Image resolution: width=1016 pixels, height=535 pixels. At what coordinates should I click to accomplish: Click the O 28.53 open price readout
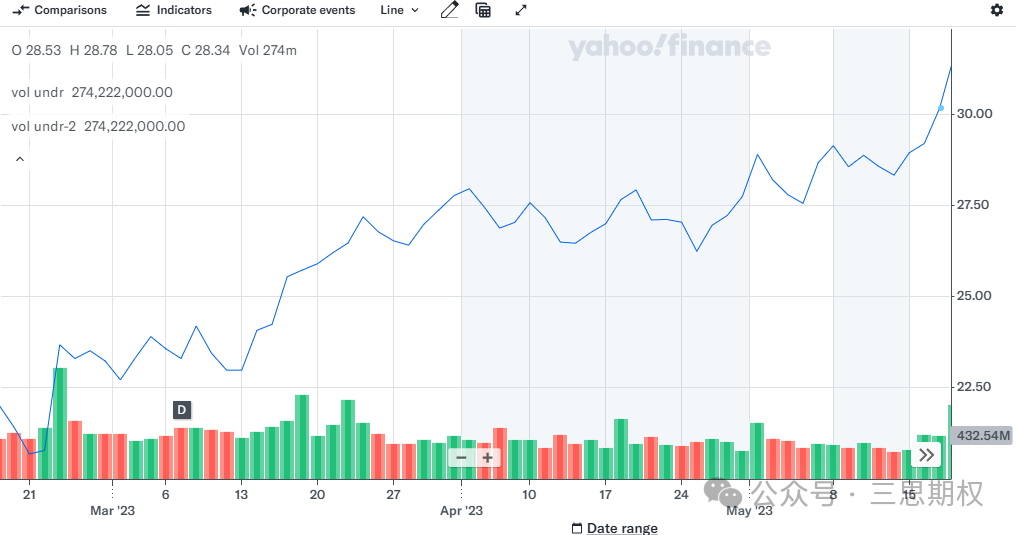(36, 51)
